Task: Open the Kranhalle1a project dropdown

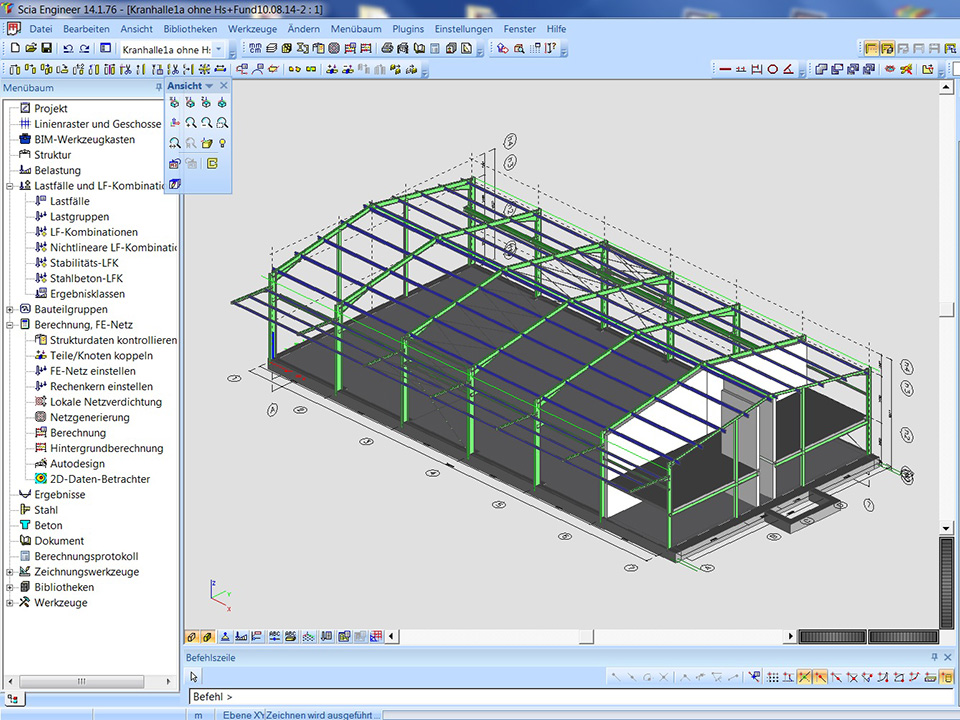Action: click(x=219, y=48)
